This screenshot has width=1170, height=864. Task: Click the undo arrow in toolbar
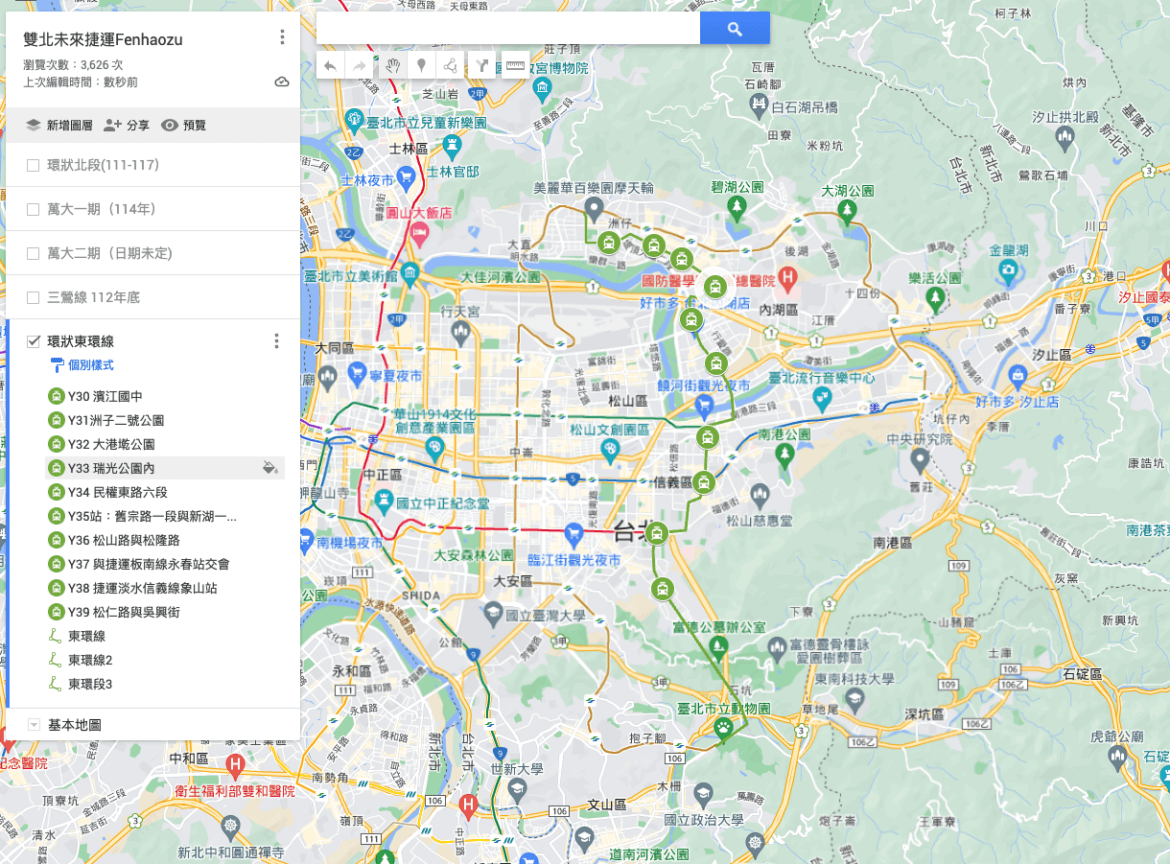click(x=330, y=66)
